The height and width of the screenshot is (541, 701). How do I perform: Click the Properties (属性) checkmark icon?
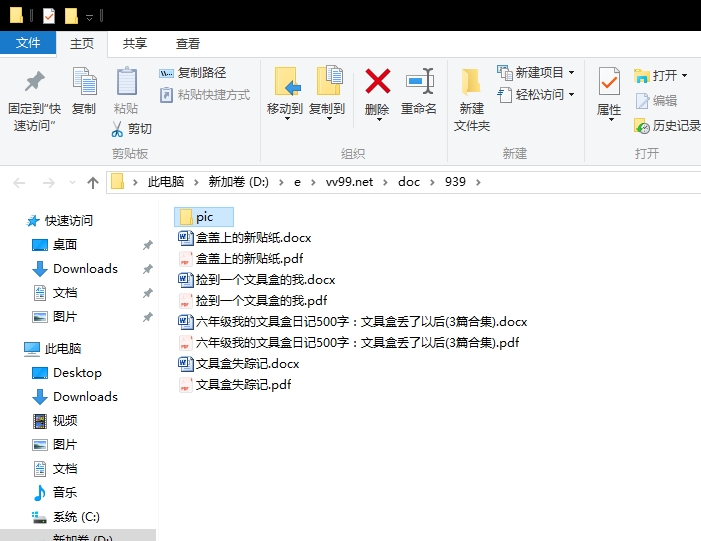click(x=609, y=82)
